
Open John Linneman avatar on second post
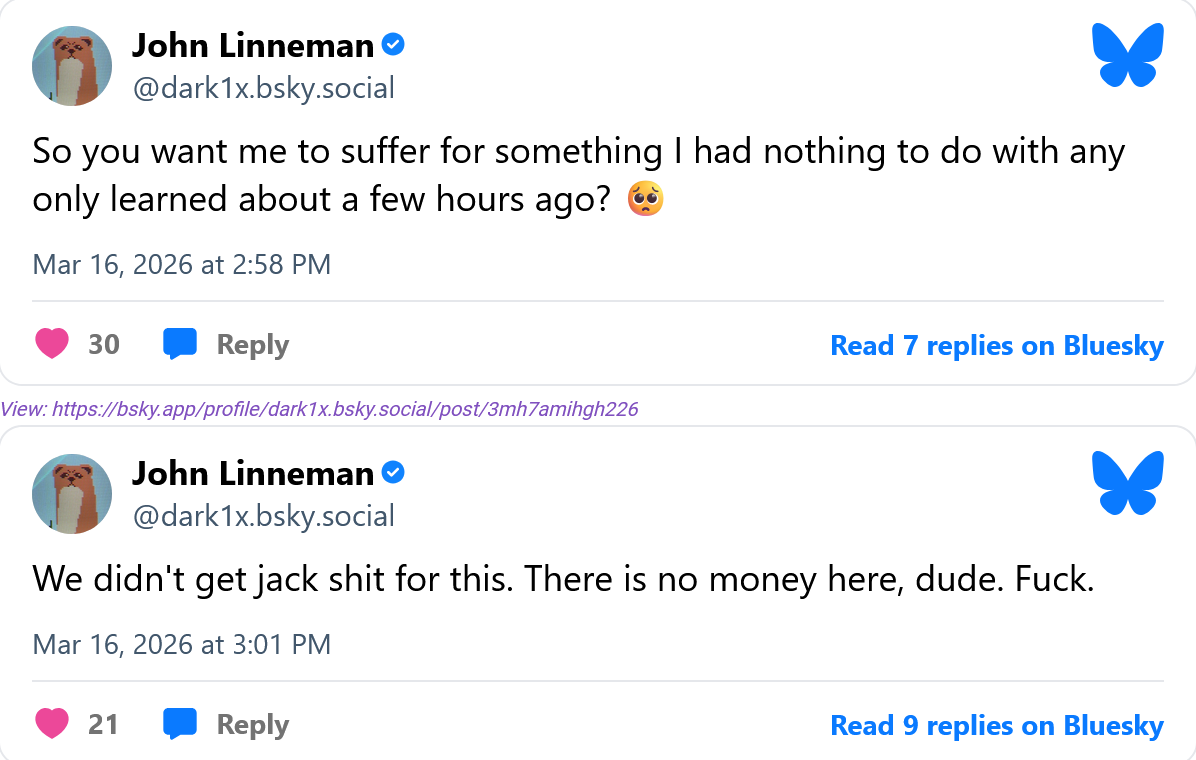72,494
